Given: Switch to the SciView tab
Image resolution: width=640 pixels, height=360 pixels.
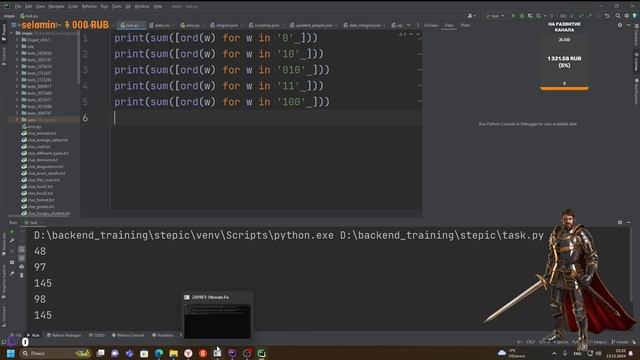Looking at the screenshot, I should click(431, 25).
